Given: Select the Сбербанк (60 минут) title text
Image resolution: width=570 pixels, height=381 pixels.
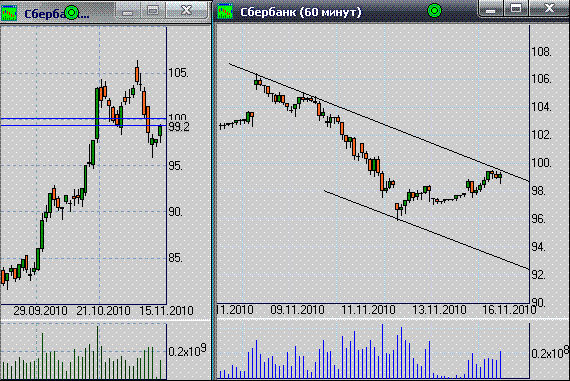Looking at the screenshot, I should 301,12.
